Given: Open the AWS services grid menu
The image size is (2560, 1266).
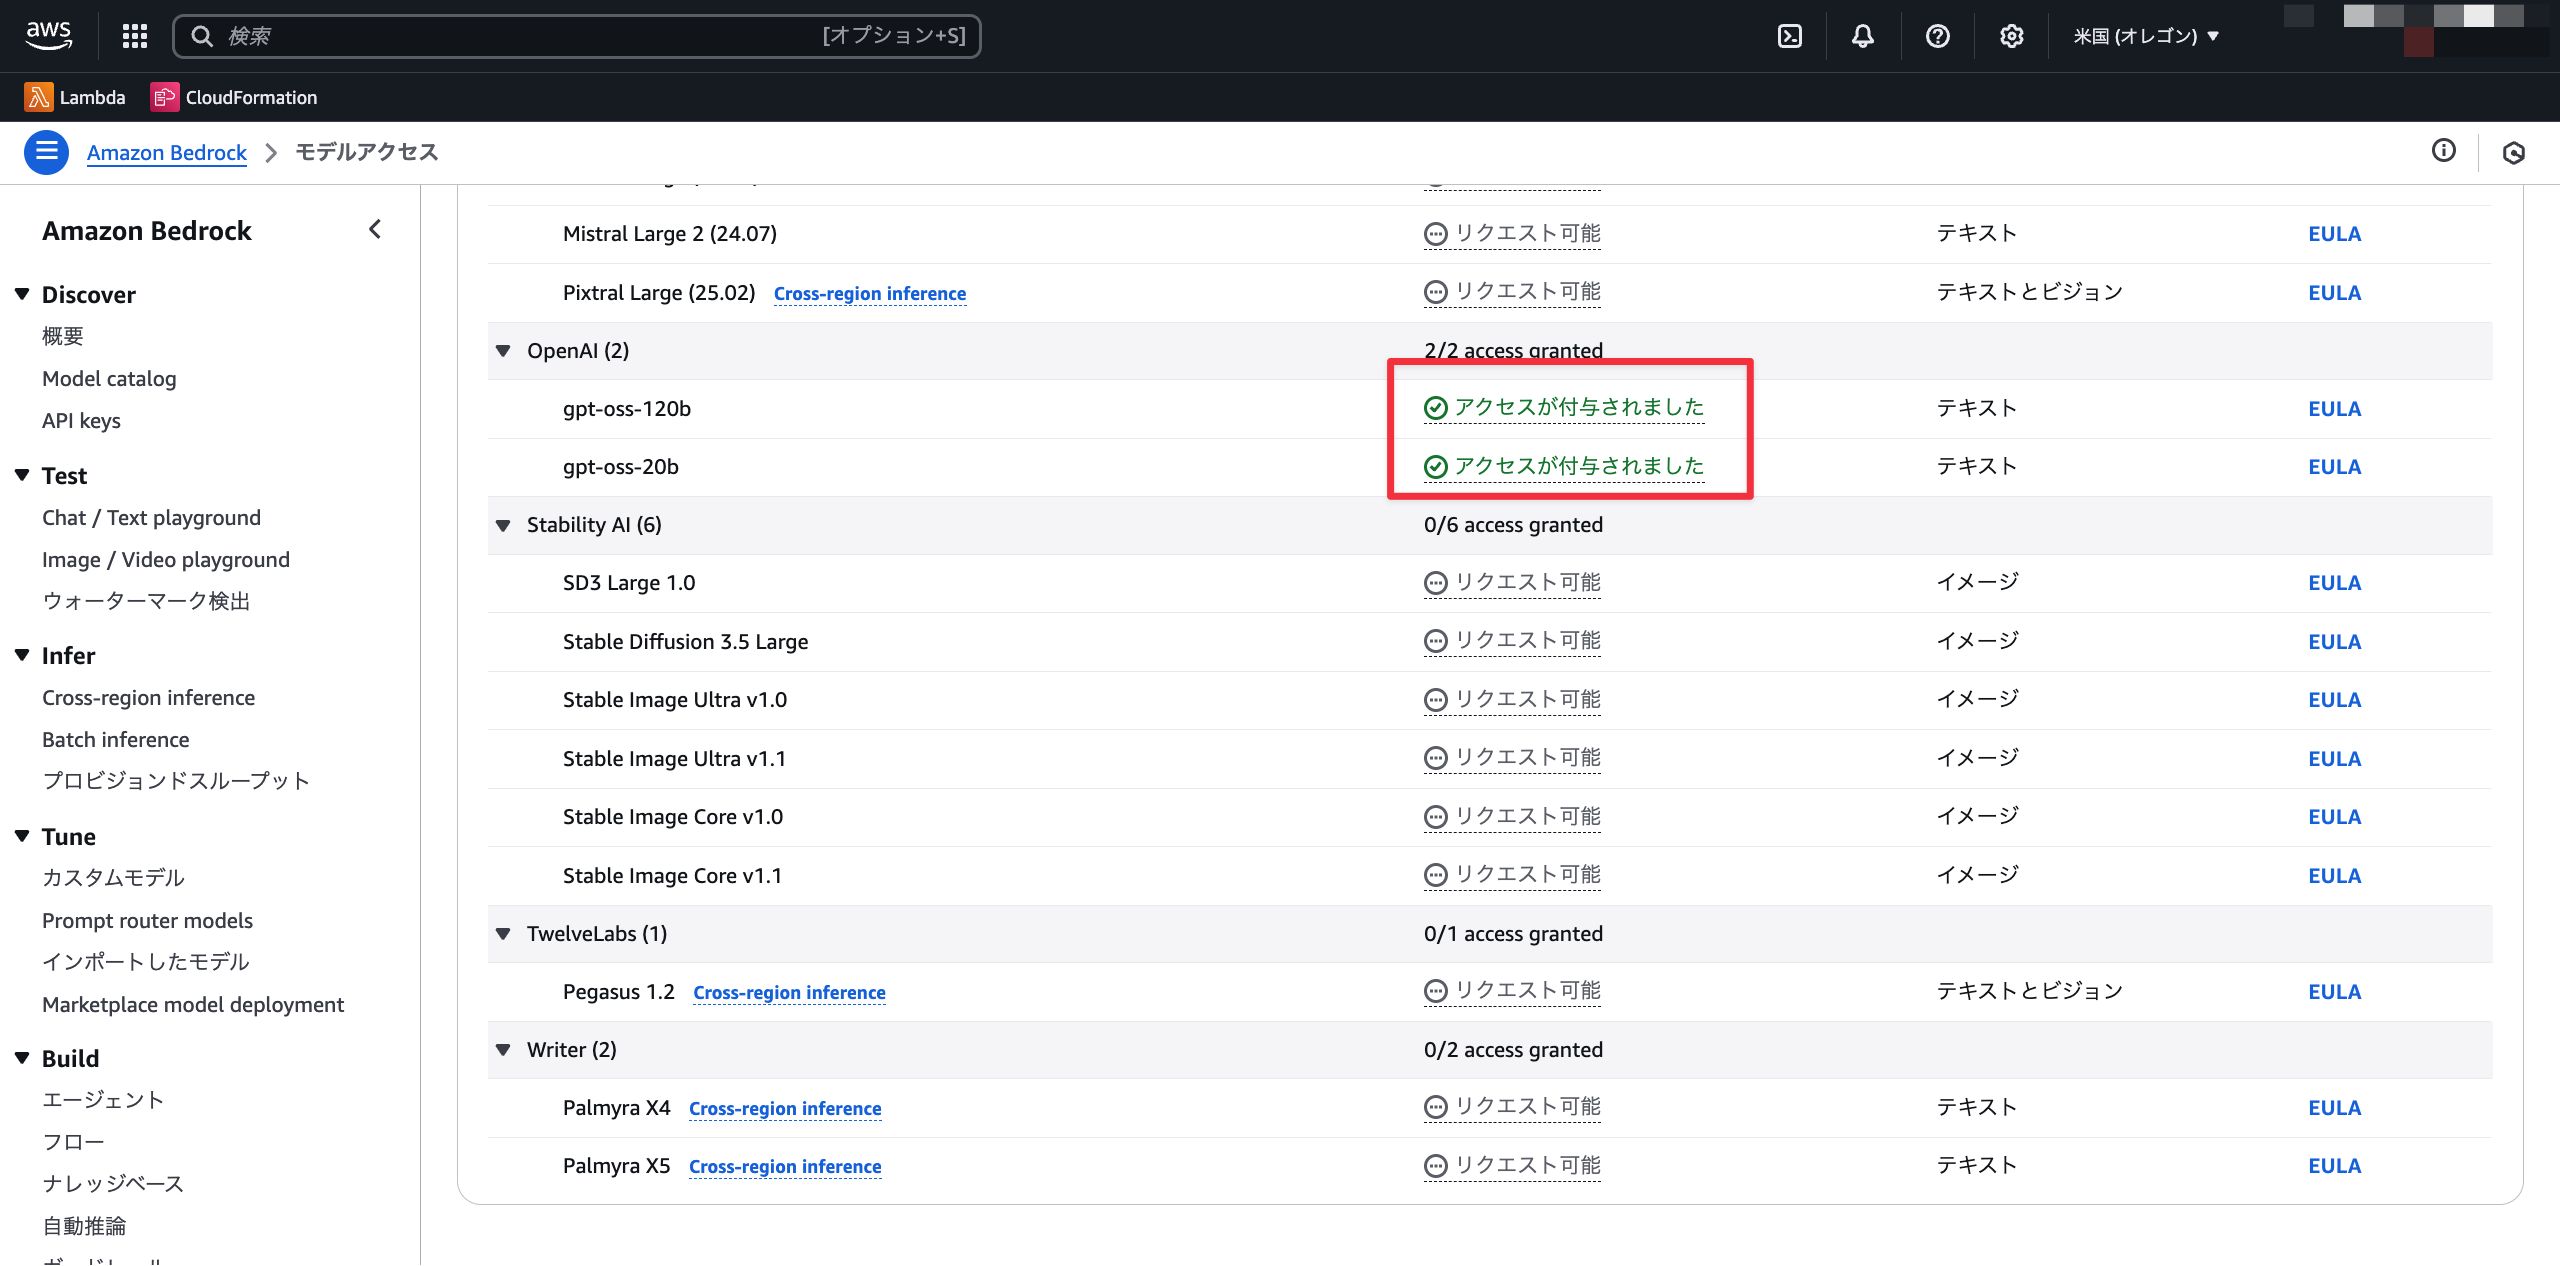Looking at the screenshot, I should click(x=135, y=36).
